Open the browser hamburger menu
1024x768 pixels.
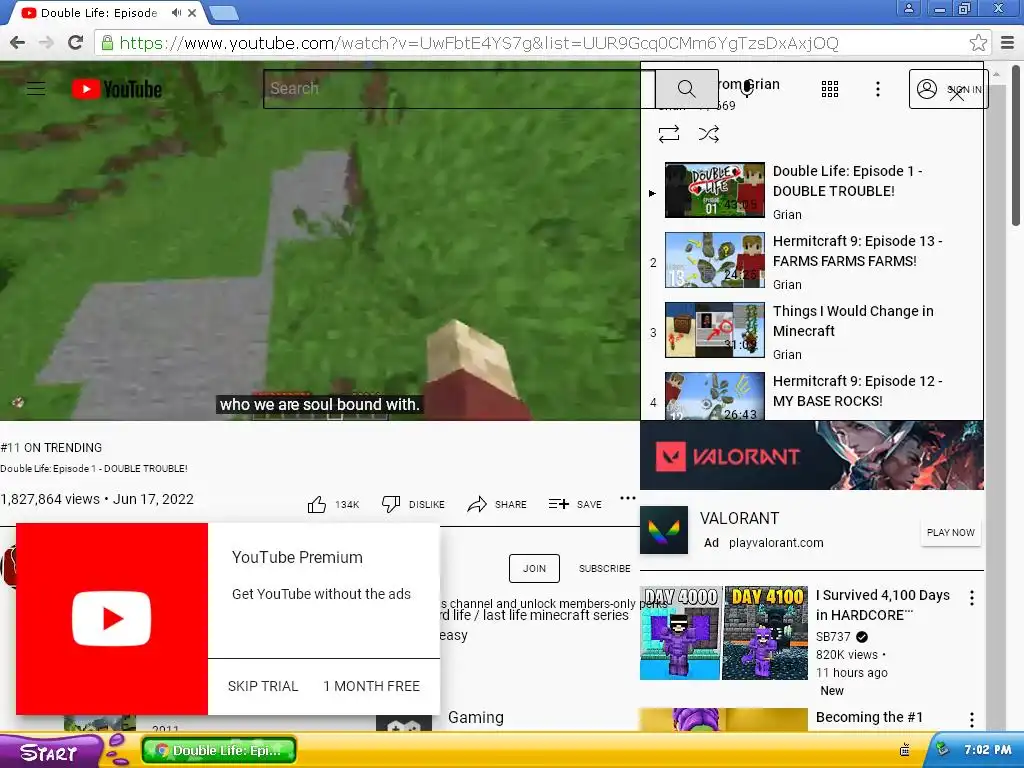(1008, 43)
